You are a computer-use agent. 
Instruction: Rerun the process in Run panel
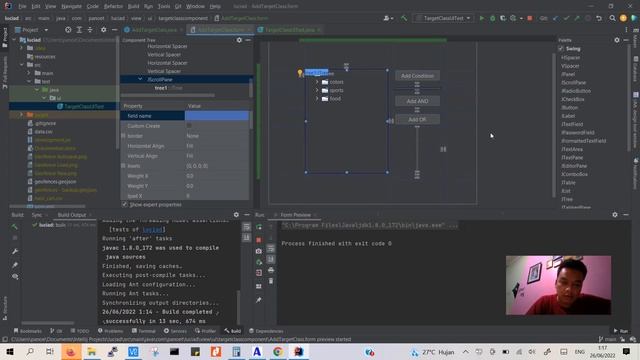259,227
